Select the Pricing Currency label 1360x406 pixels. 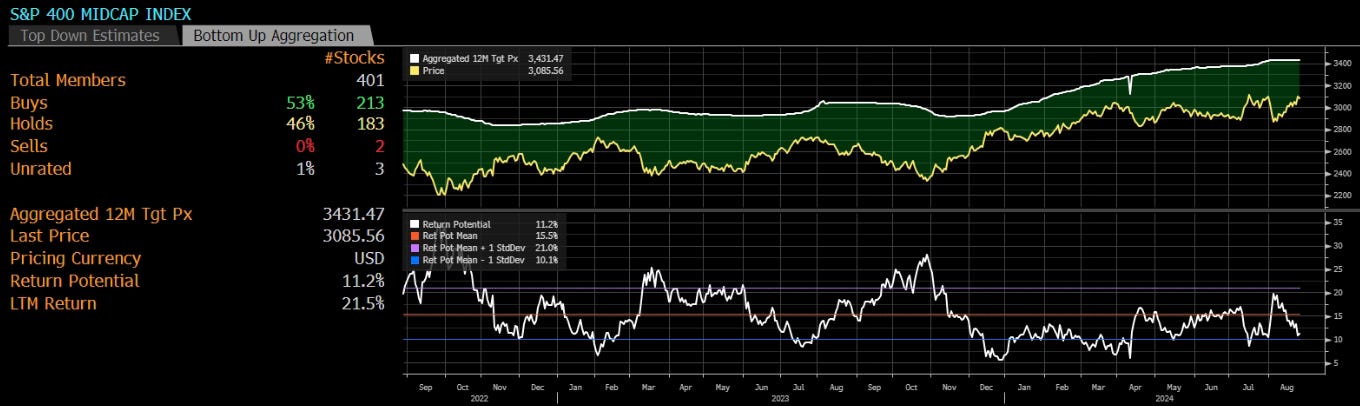[x=75, y=259]
